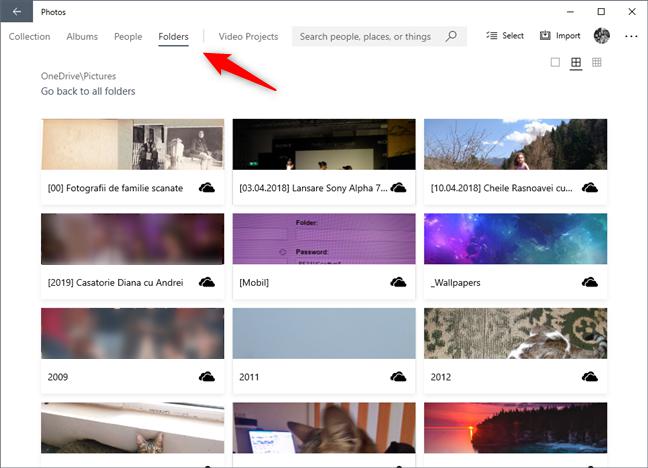
Task: Open the folder thumbnail with cat and laptop
Action: click(x=324, y=428)
